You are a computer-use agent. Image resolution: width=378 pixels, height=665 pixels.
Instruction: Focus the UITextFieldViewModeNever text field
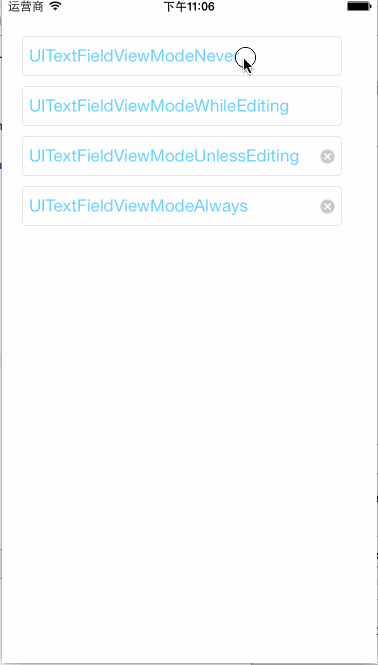pos(182,56)
